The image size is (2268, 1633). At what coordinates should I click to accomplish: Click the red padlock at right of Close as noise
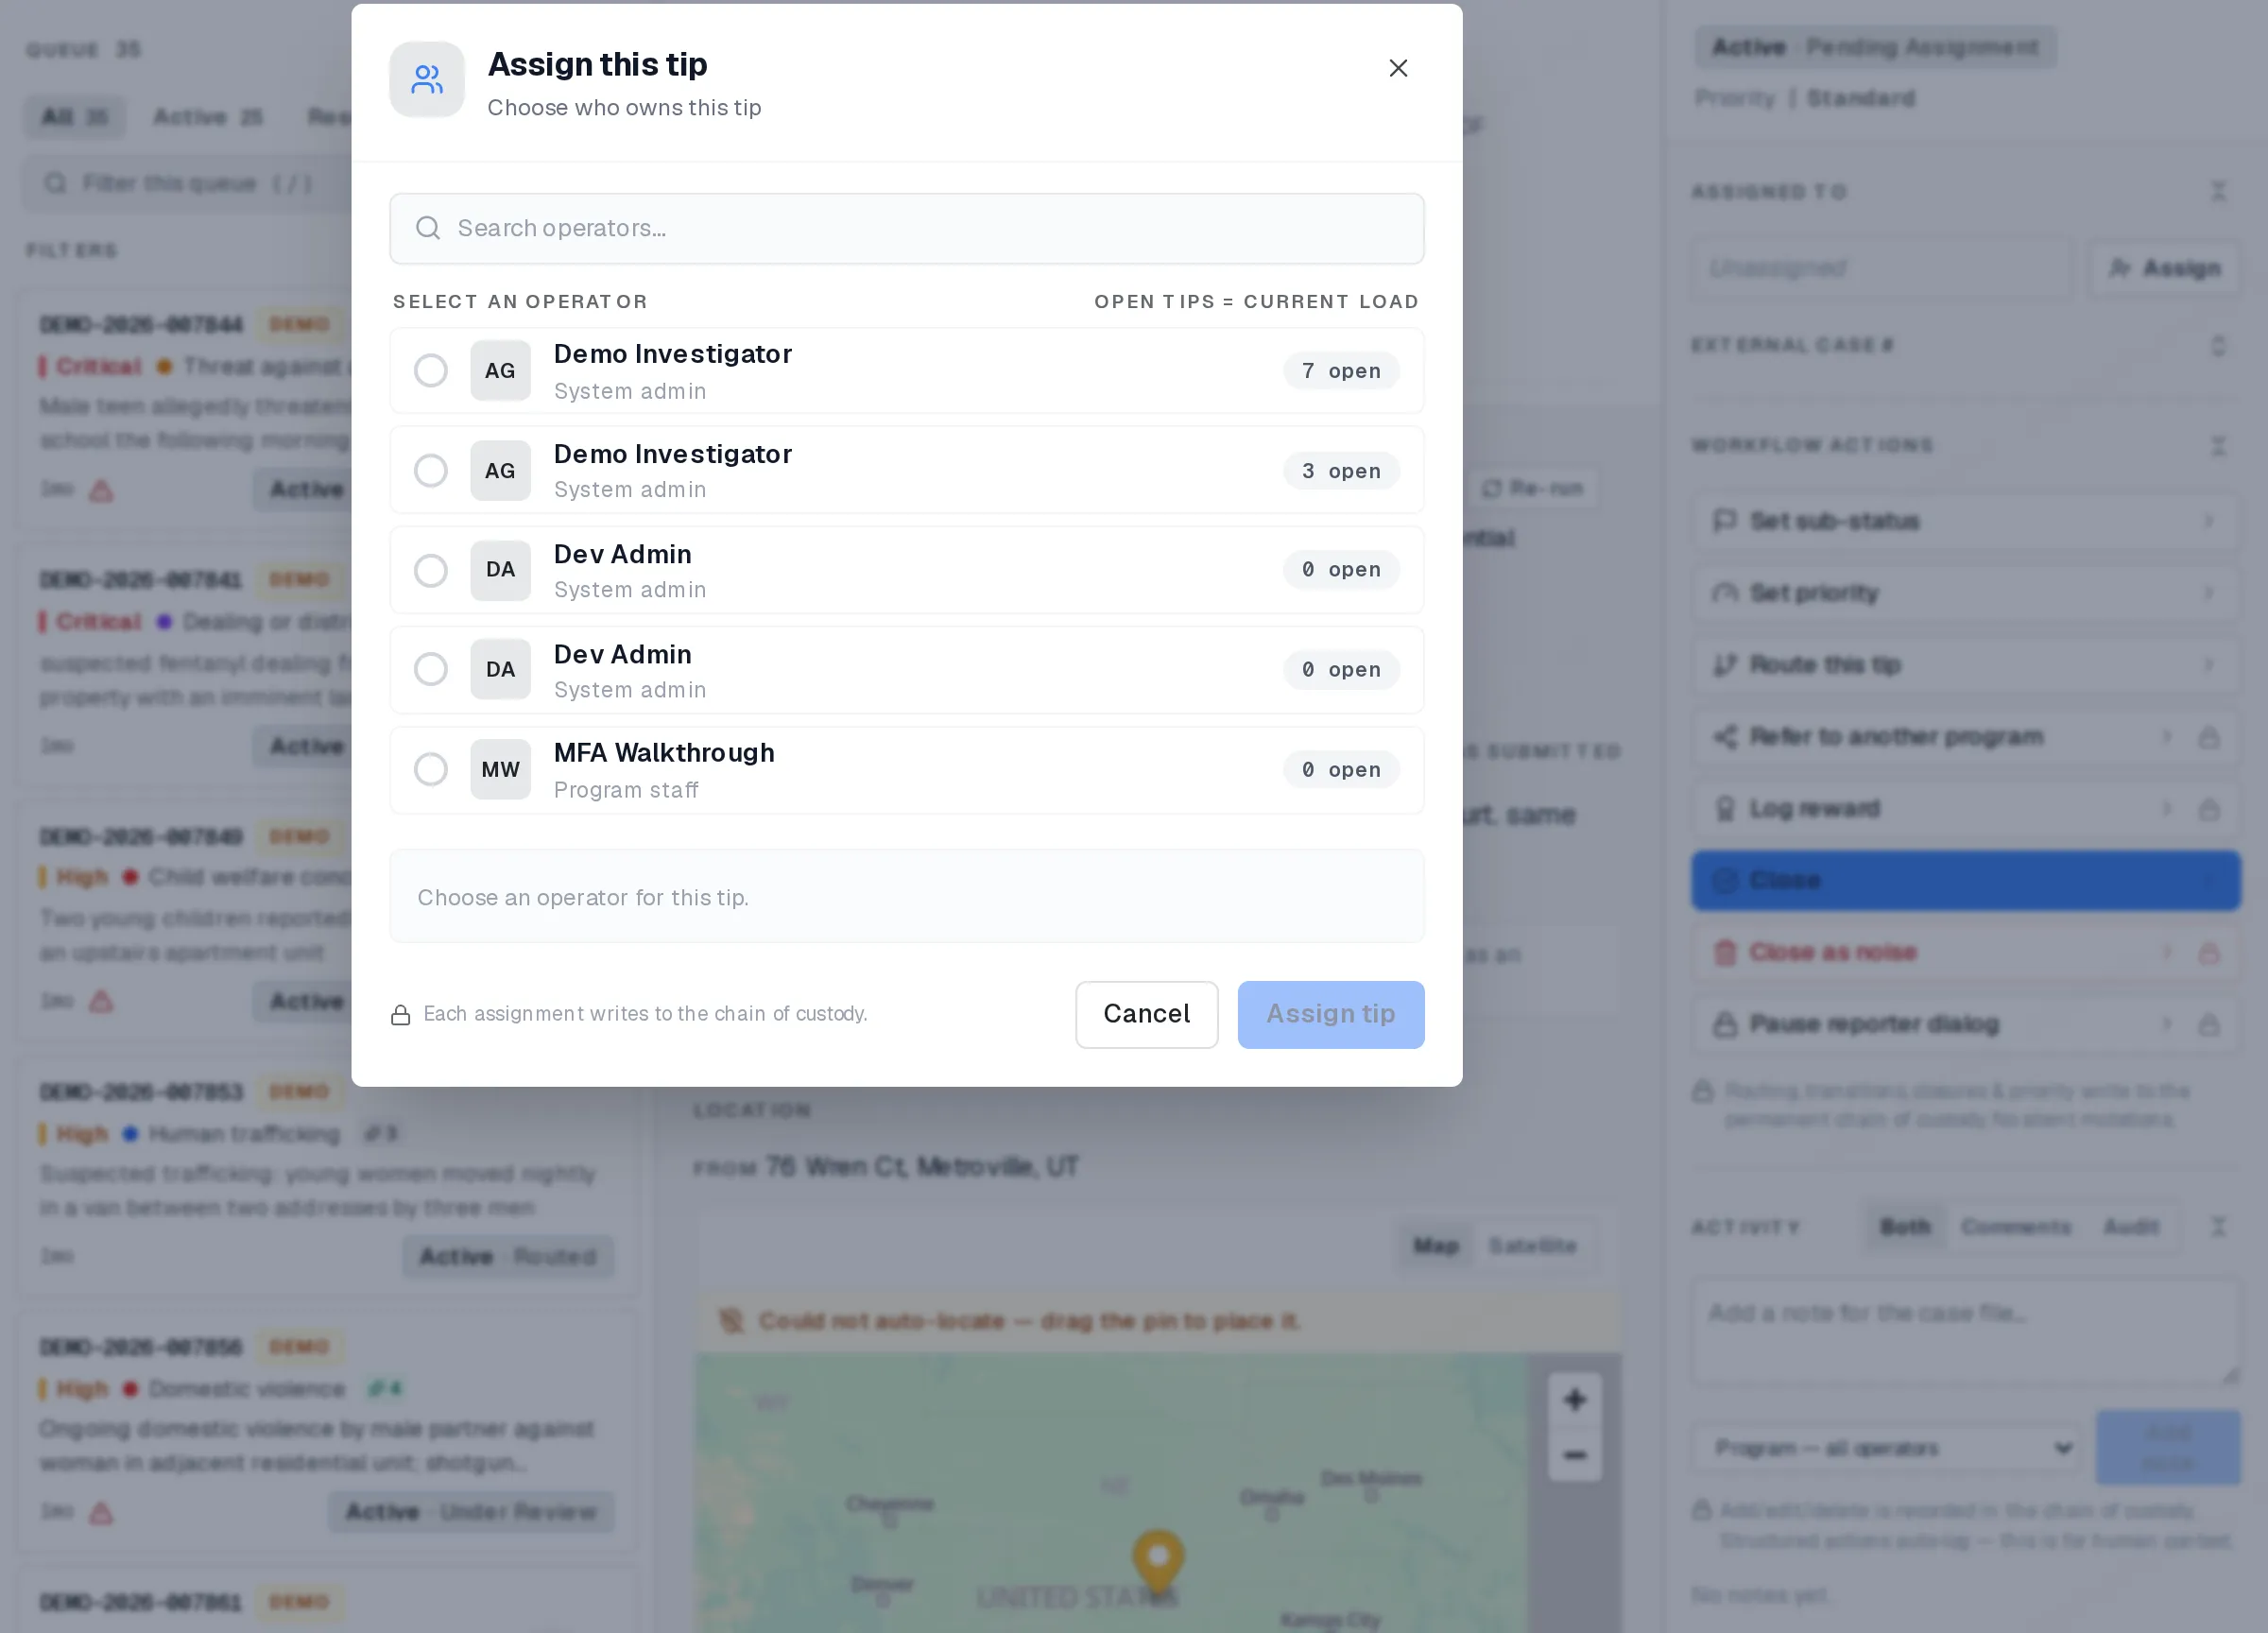(x=2209, y=952)
